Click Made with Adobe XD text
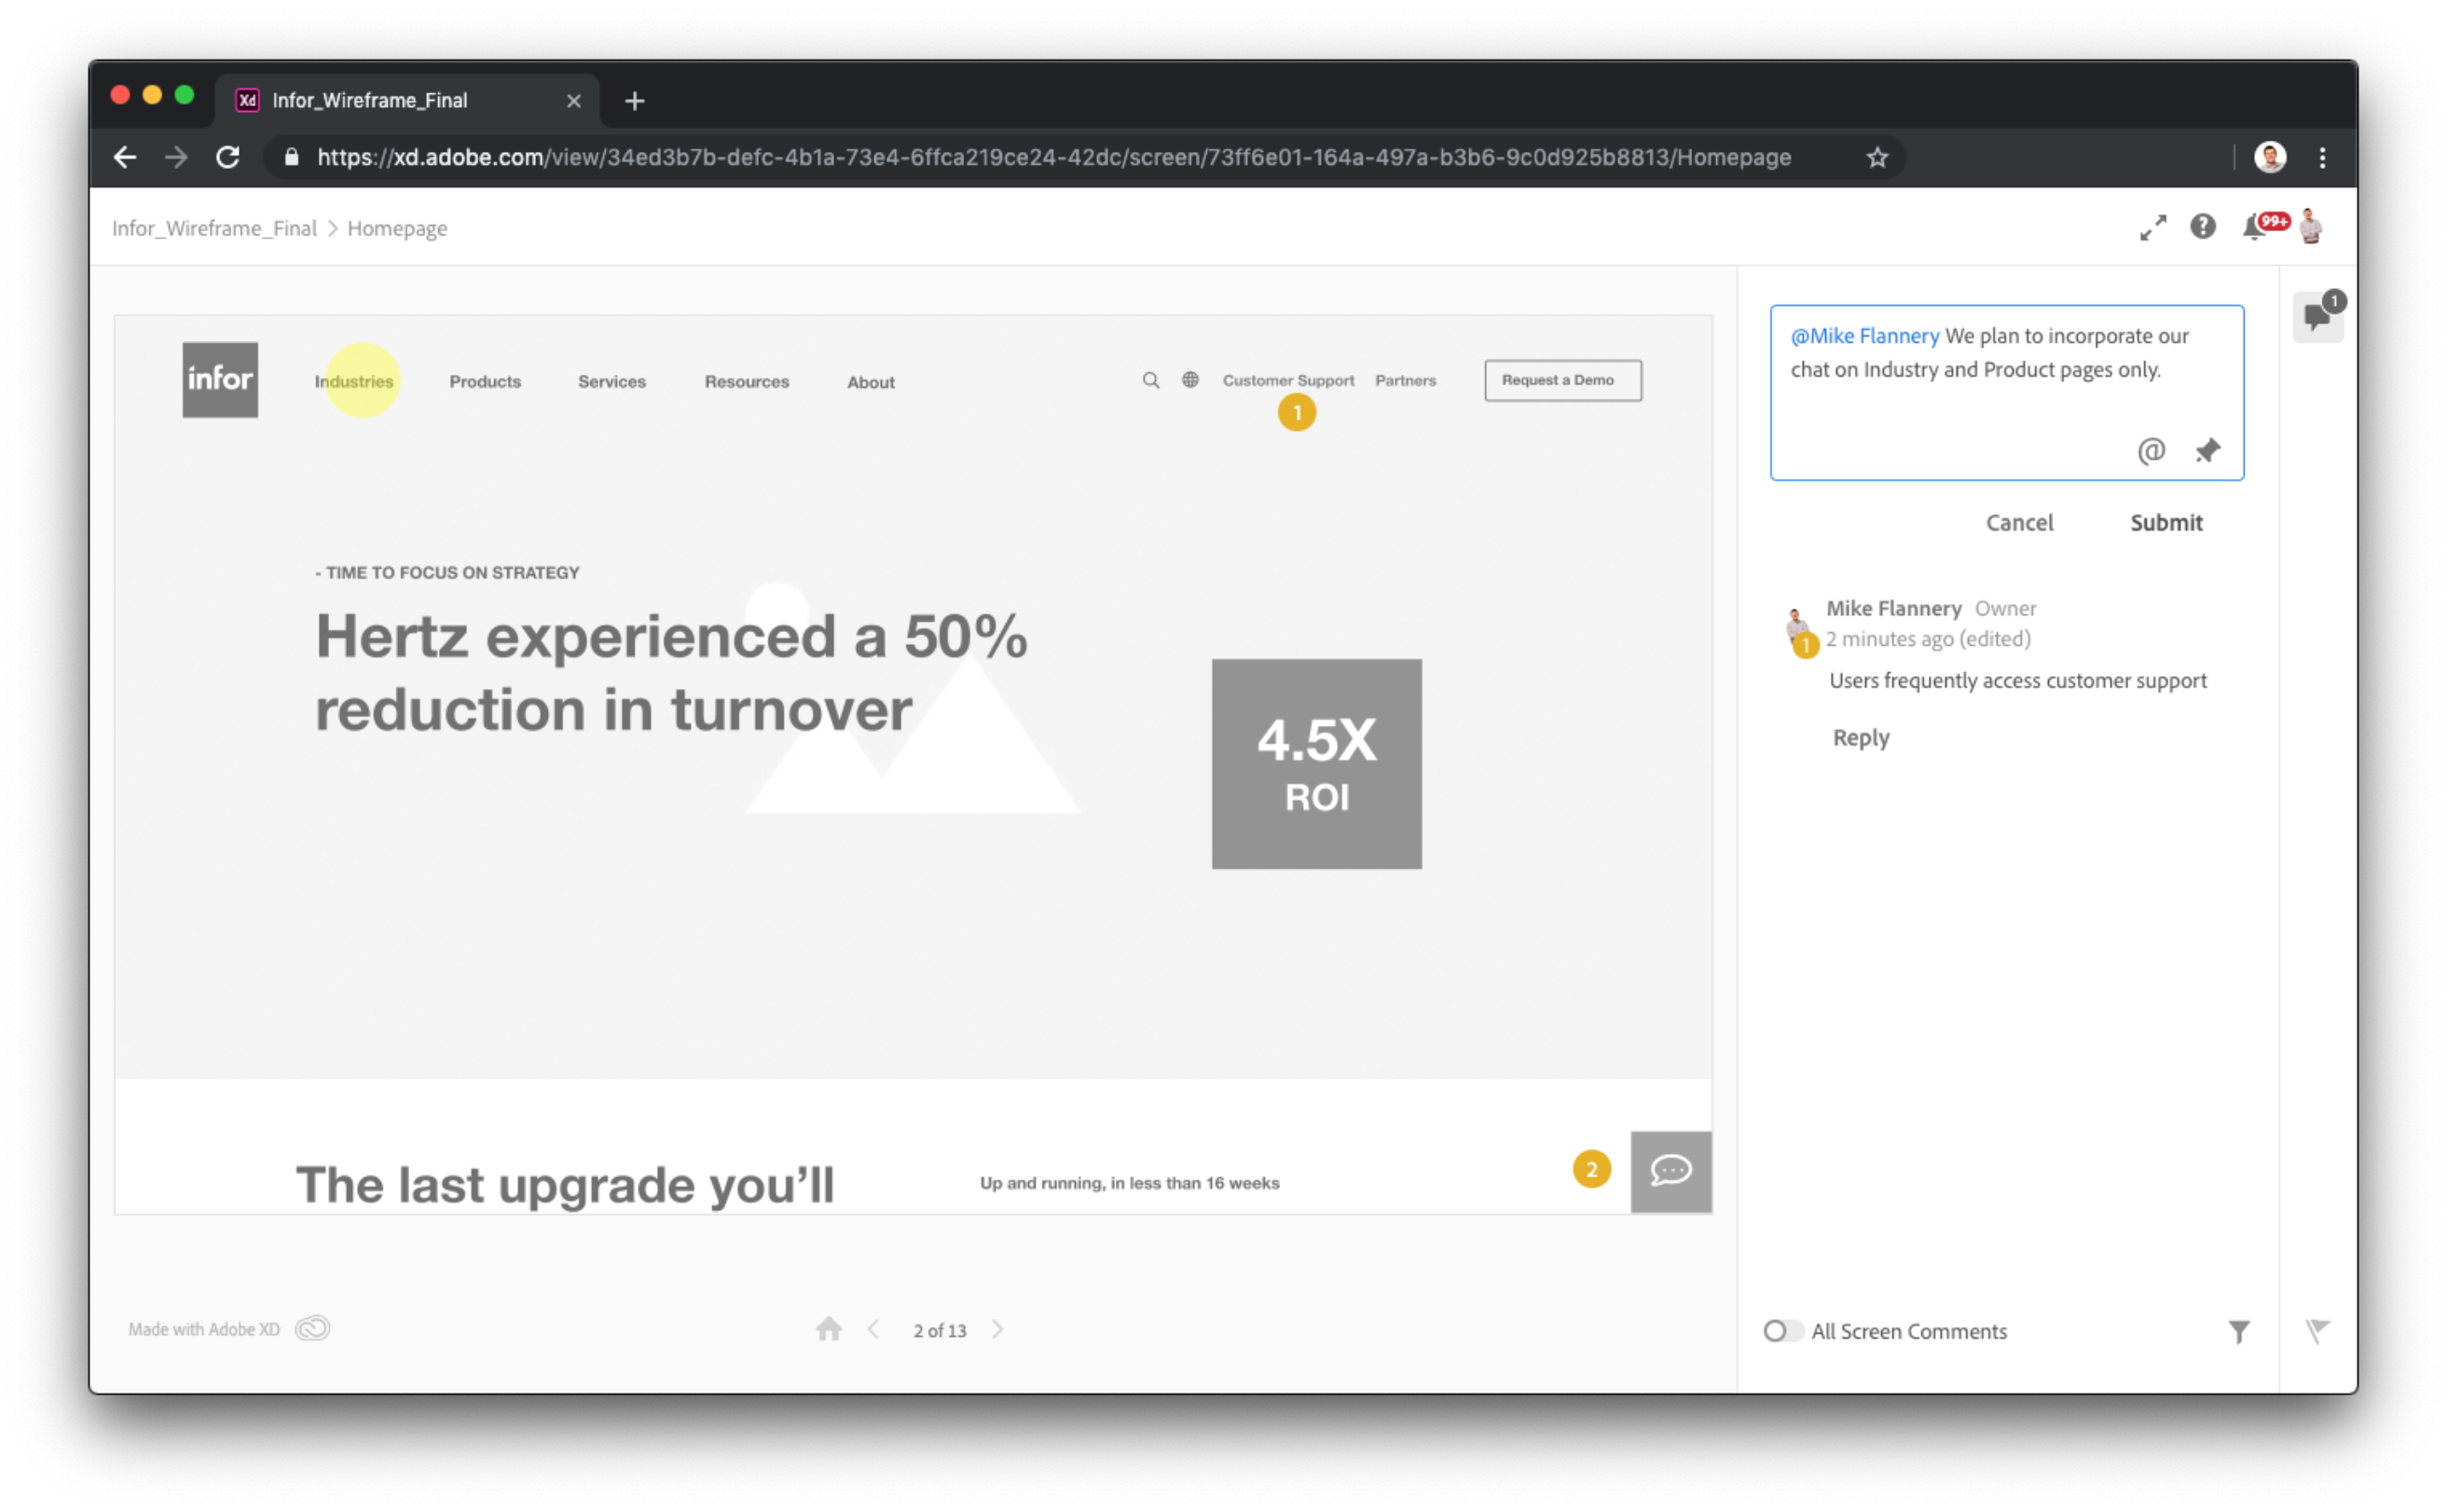This screenshot has width=2447, height=1512. [x=204, y=1329]
